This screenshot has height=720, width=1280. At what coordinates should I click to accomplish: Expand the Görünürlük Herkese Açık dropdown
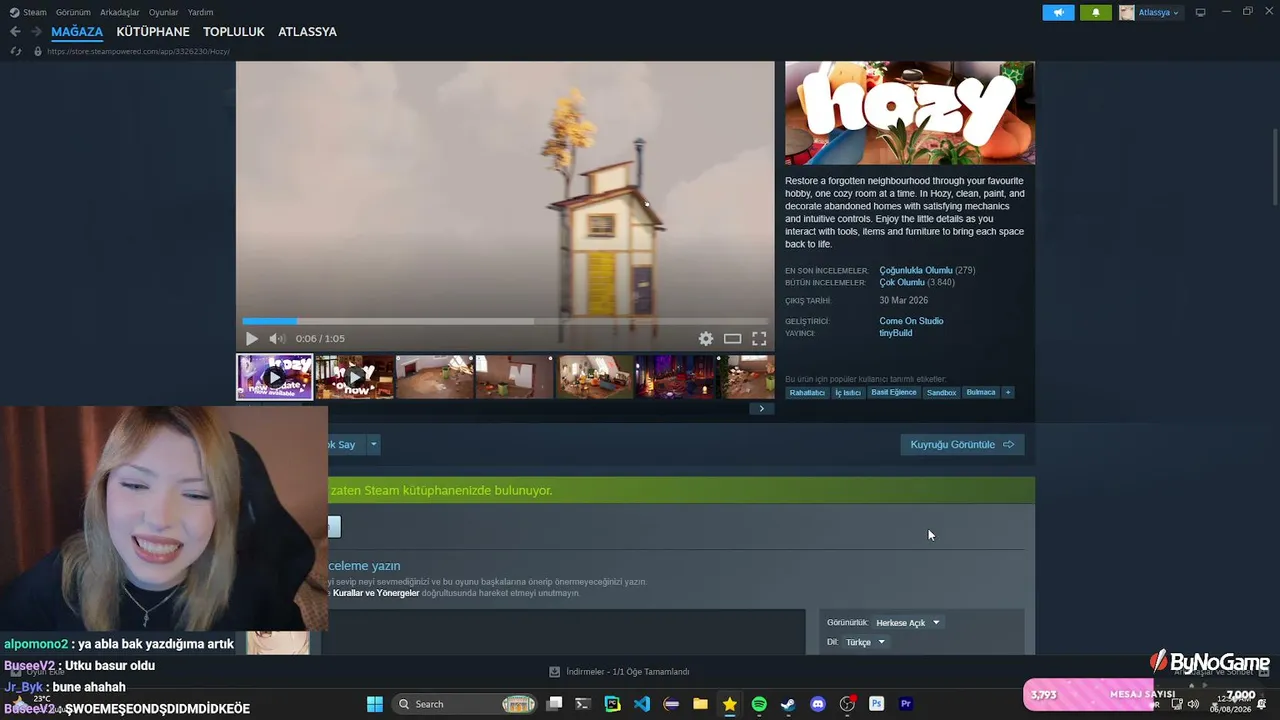(x=908, y=623)
